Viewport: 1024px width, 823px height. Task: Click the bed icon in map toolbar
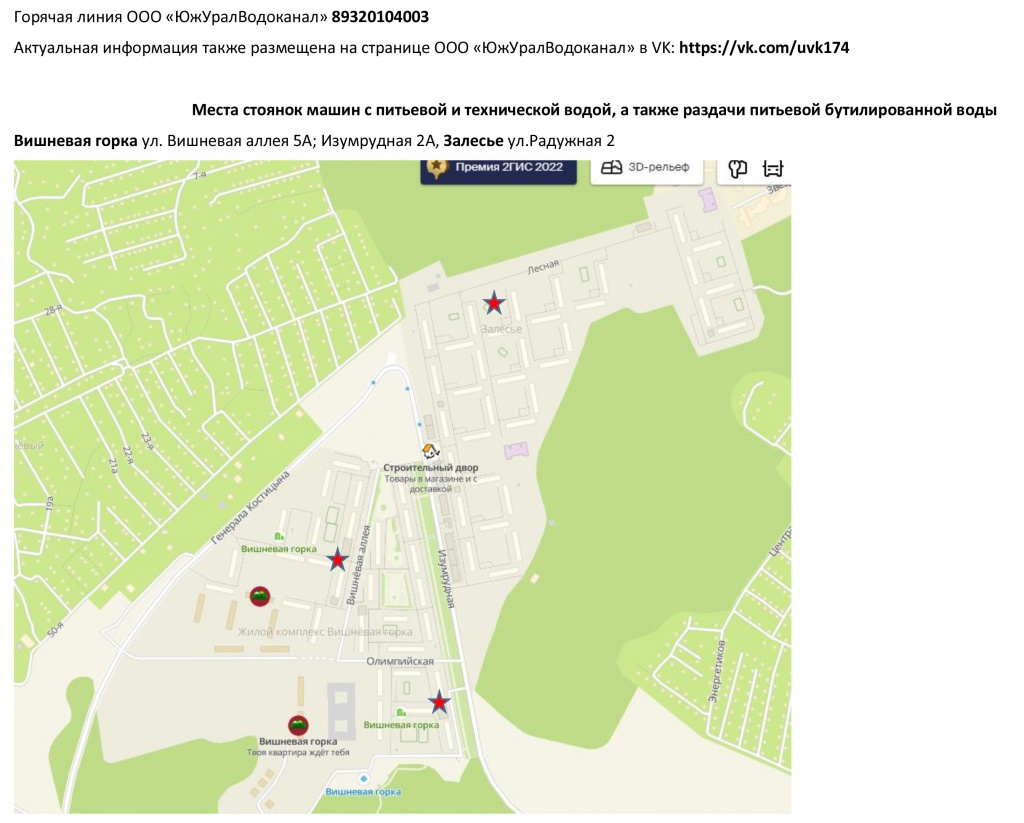(772, 168)
